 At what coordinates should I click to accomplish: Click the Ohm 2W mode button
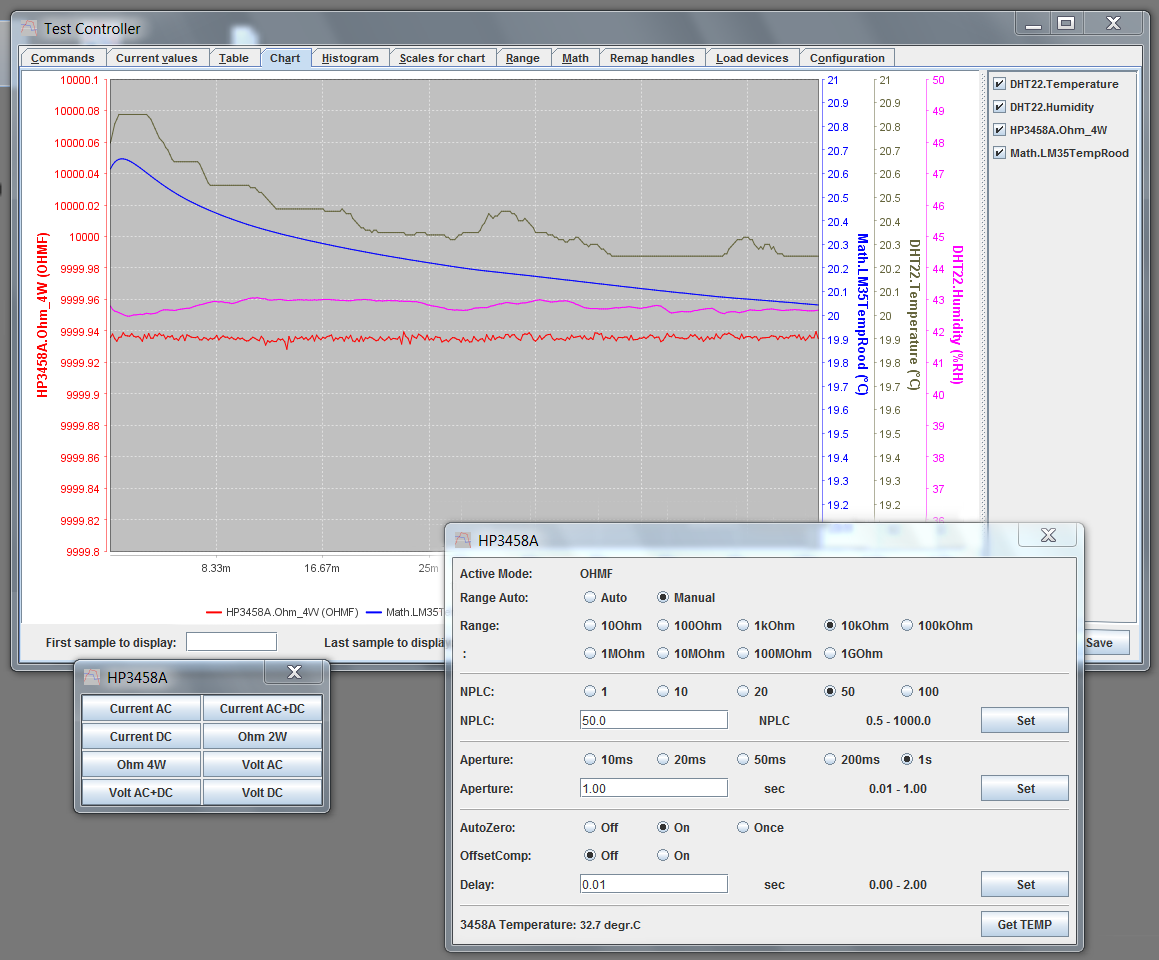(263, 737)
